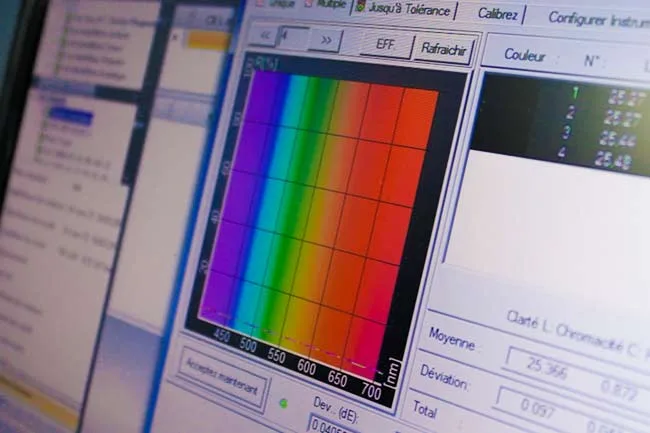Select measurement row 3 with value 25.44
650x433 pixels.
coord(565,135)
